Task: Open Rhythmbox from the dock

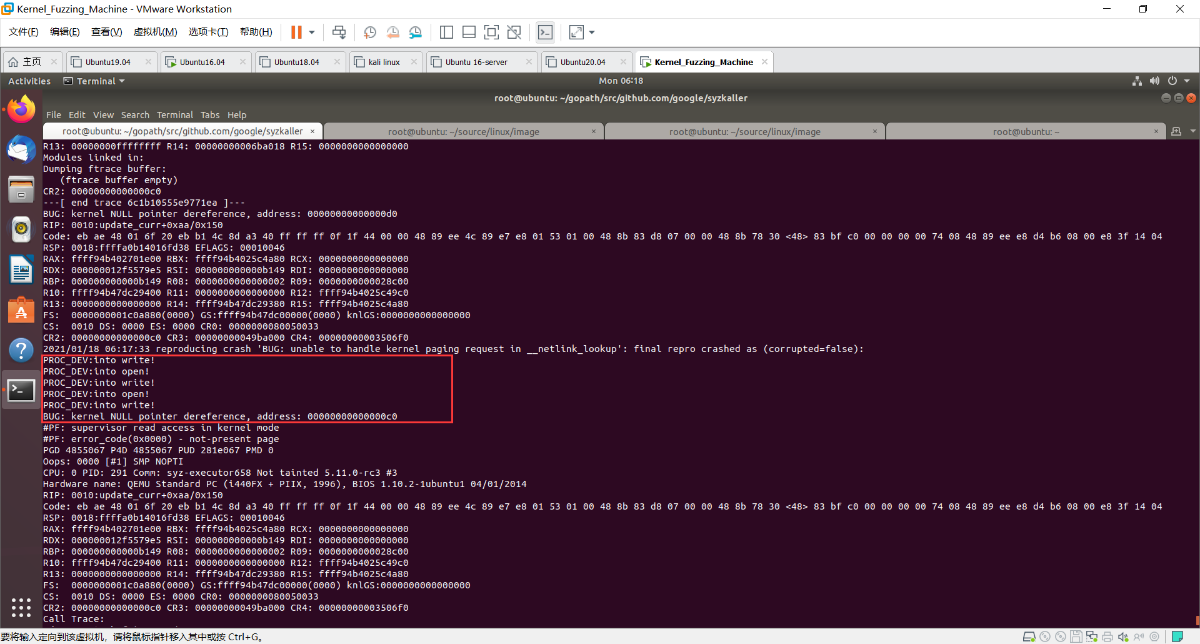Action: click(21, 229)
